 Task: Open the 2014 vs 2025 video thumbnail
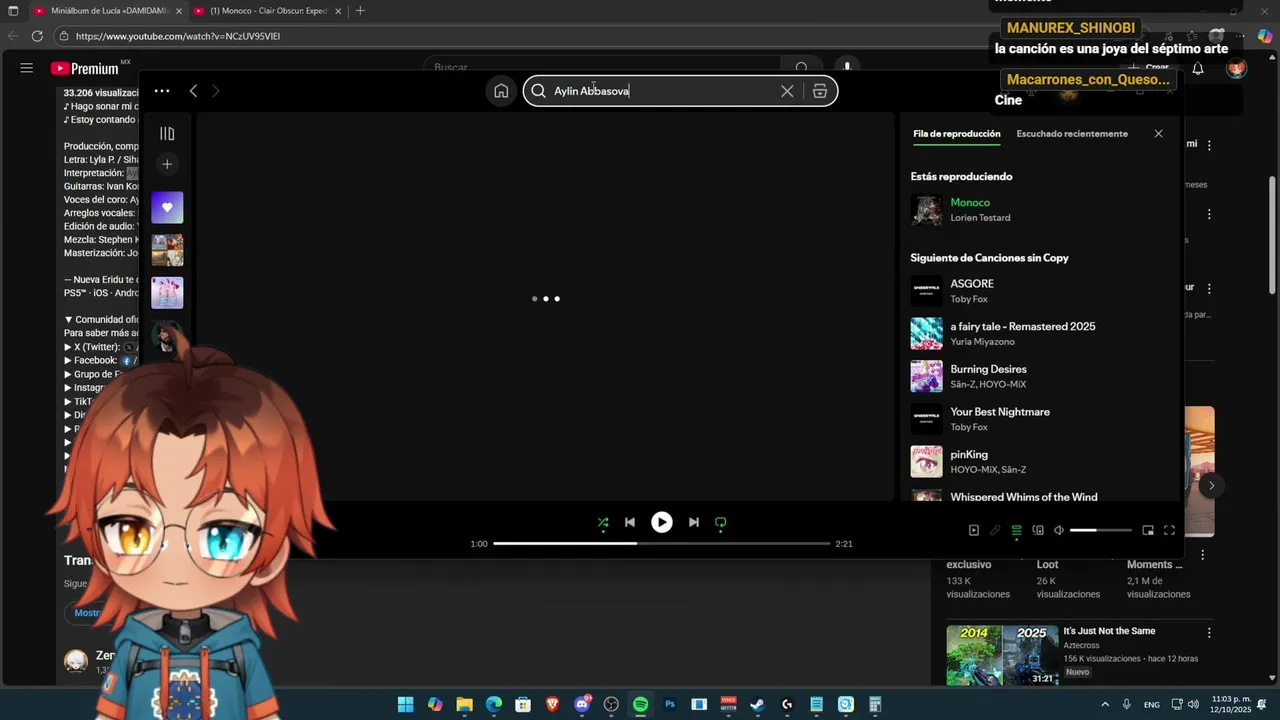[x=1002, y=655]
